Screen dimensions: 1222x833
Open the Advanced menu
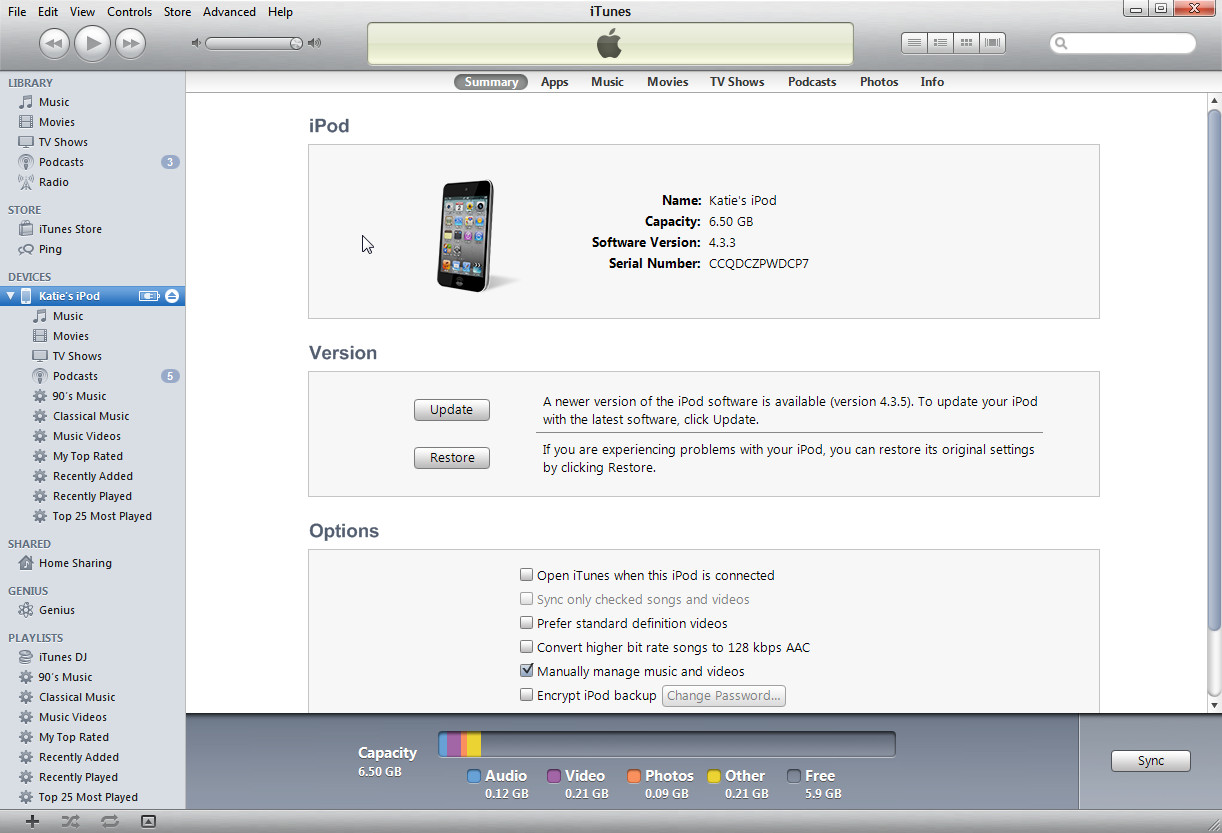pyautogui.click(x=229, y=11)
